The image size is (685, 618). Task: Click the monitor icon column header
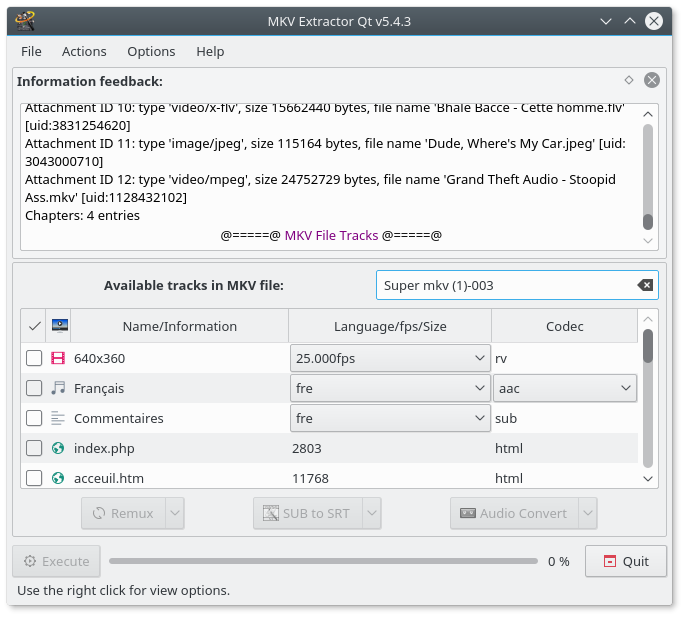pos(59,326)
